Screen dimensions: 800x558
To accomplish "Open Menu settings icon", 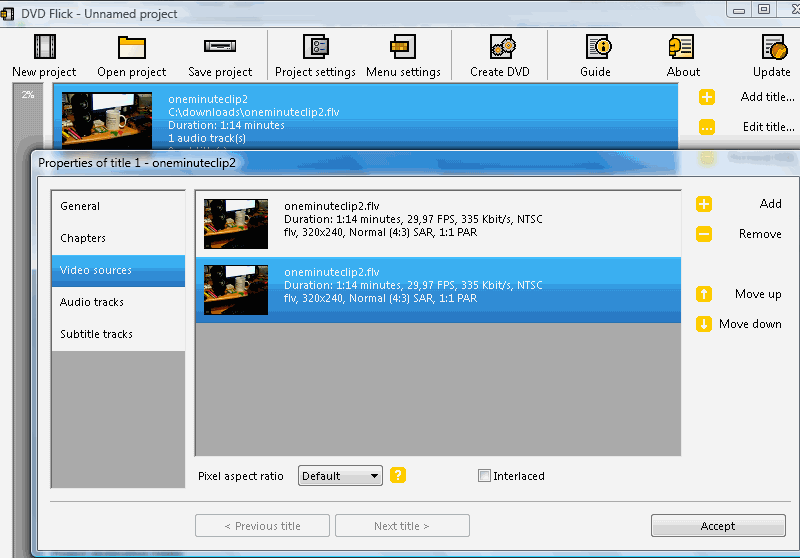I will click(x=403, y=46).
